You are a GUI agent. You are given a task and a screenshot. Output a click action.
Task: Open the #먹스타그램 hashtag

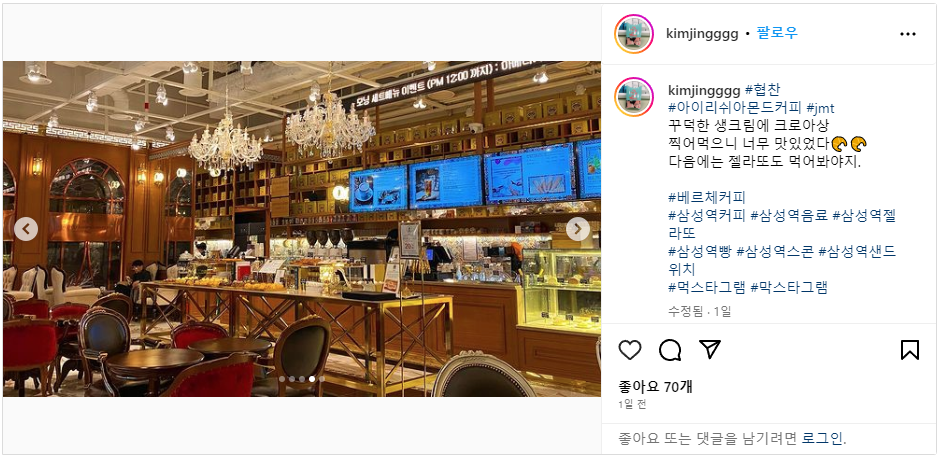tap(706, 287)
